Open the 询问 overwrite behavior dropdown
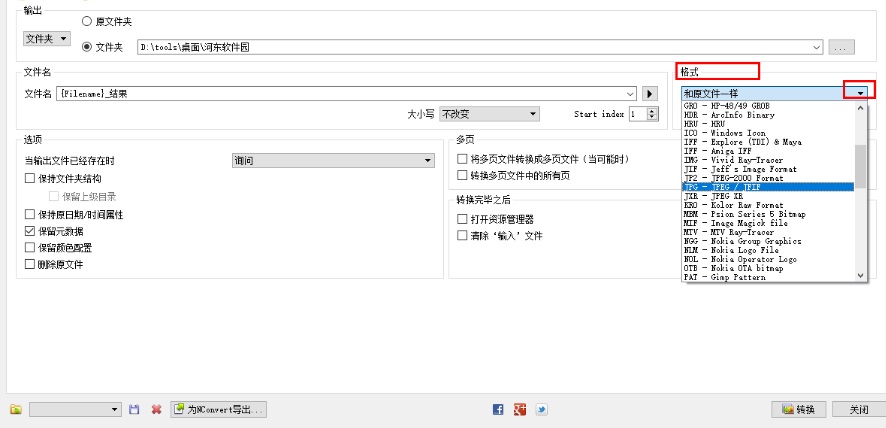Screen dimensions: 886x428 tap(333, 161)
